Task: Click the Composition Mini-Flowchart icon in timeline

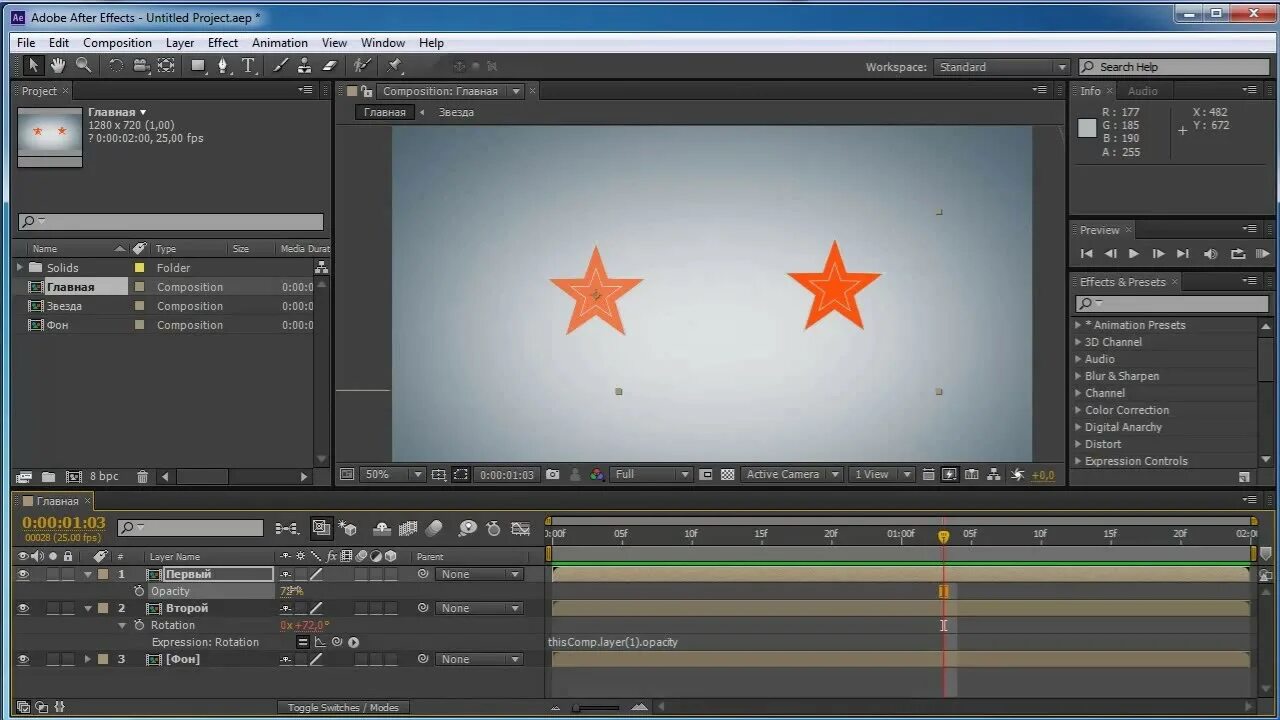Action: coord(287,528)
